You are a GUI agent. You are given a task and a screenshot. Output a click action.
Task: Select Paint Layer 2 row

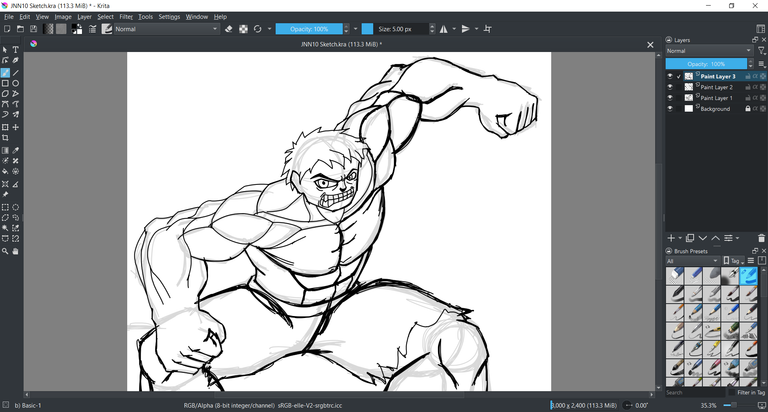[x=716, y=87]
